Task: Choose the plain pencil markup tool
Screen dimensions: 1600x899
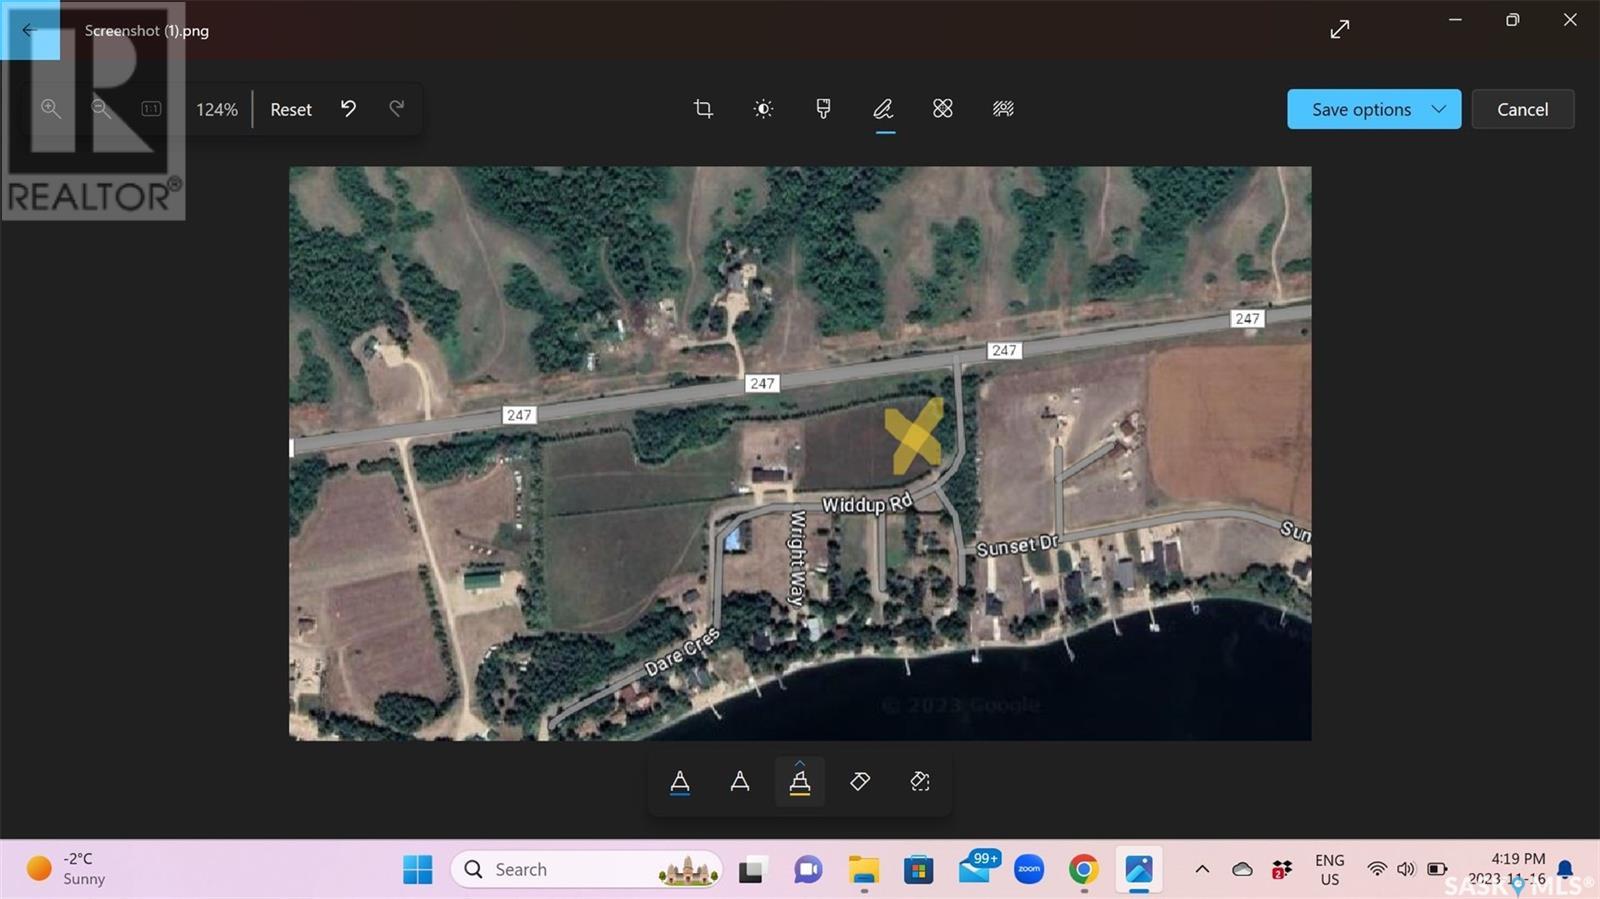Action: pos(740,782)
